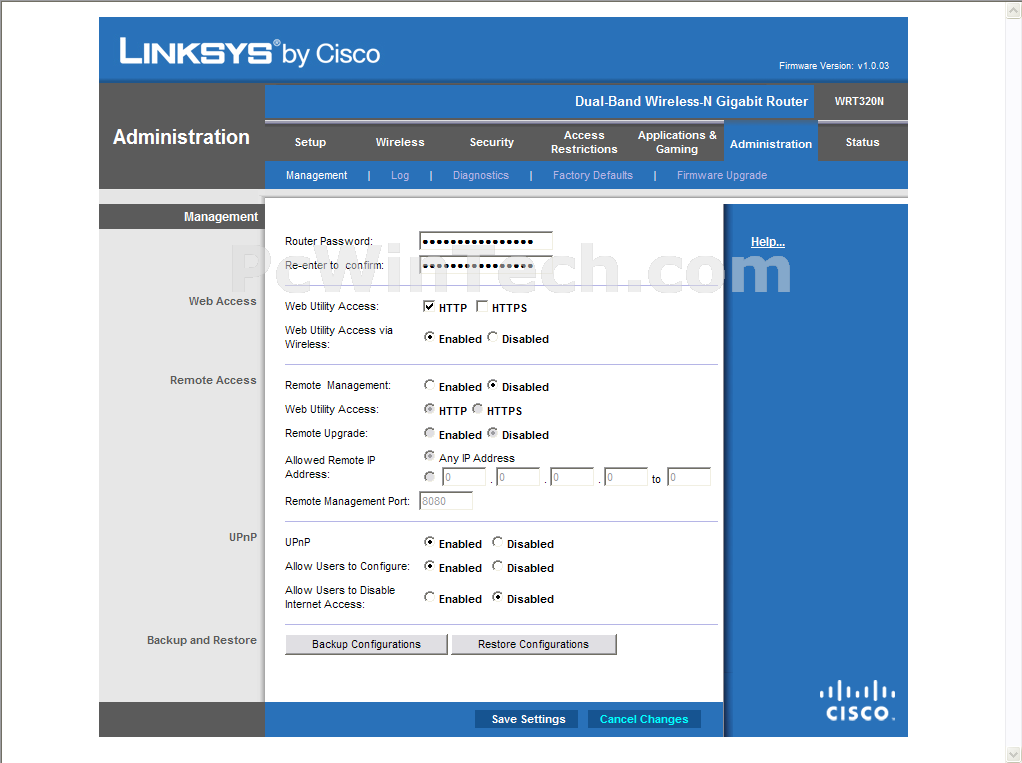This screenshot has width=1022, height=763.
Task: Switch to the Diagnostics sub-tab
Action: pos(480,175)
